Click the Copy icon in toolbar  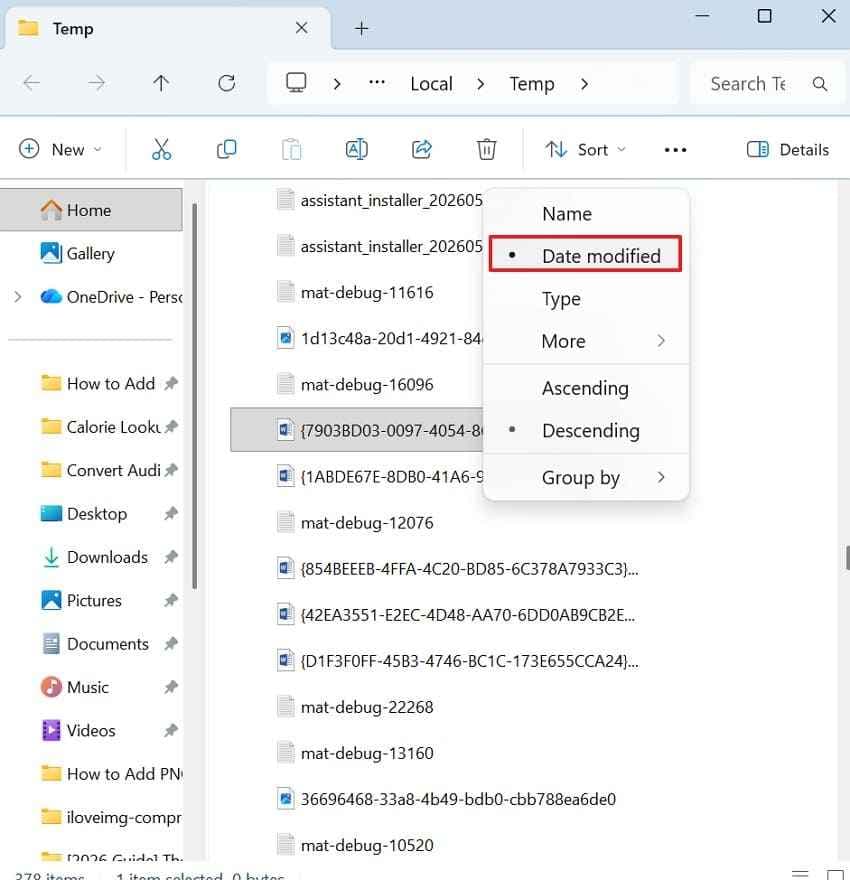point(227,149)
